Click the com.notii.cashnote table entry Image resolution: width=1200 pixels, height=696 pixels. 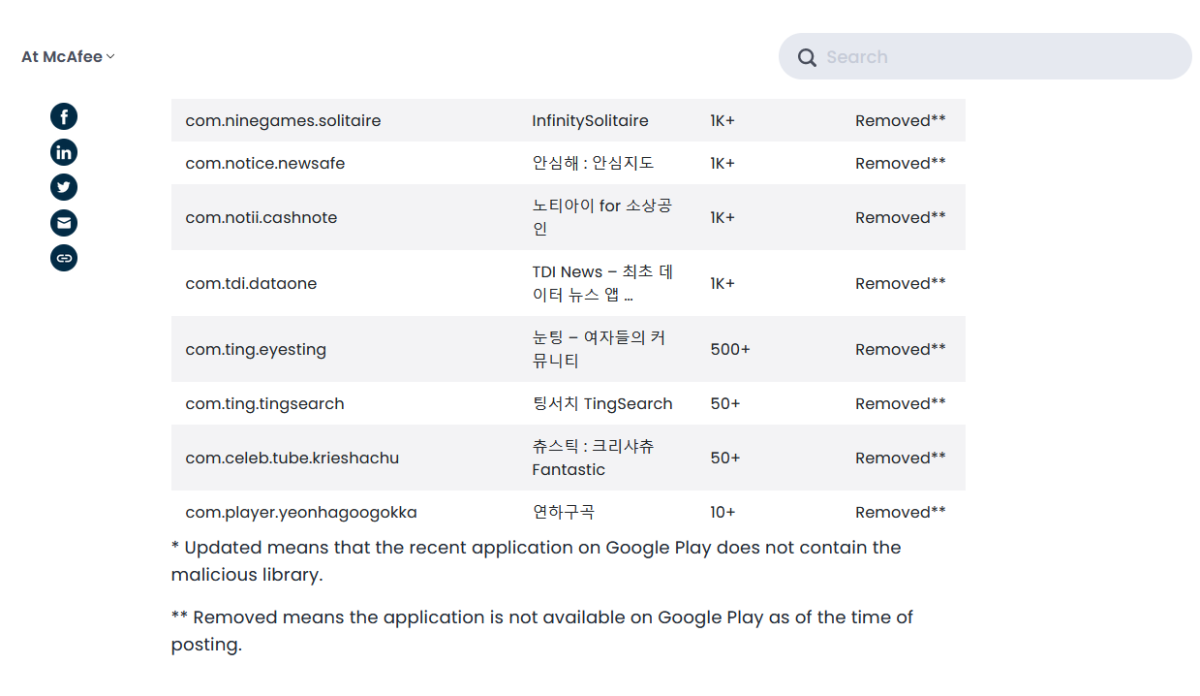click(261, 217)
